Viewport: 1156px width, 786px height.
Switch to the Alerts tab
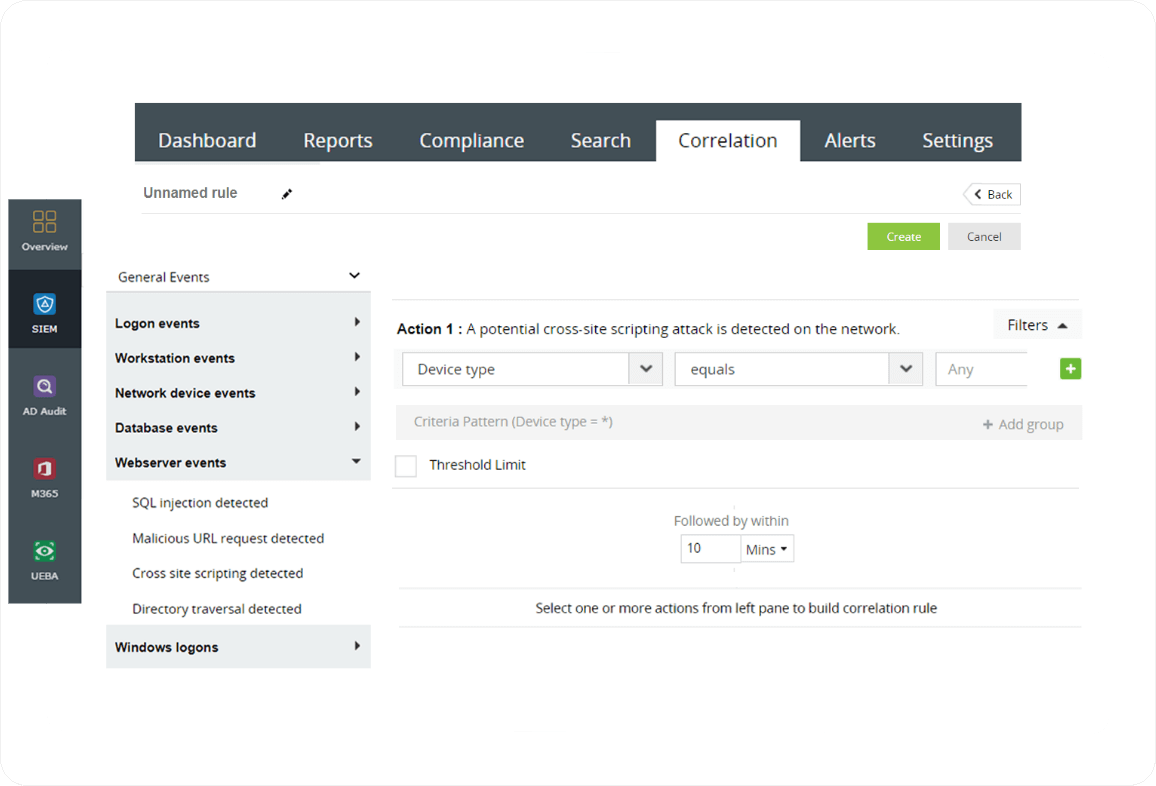[849, 140]
